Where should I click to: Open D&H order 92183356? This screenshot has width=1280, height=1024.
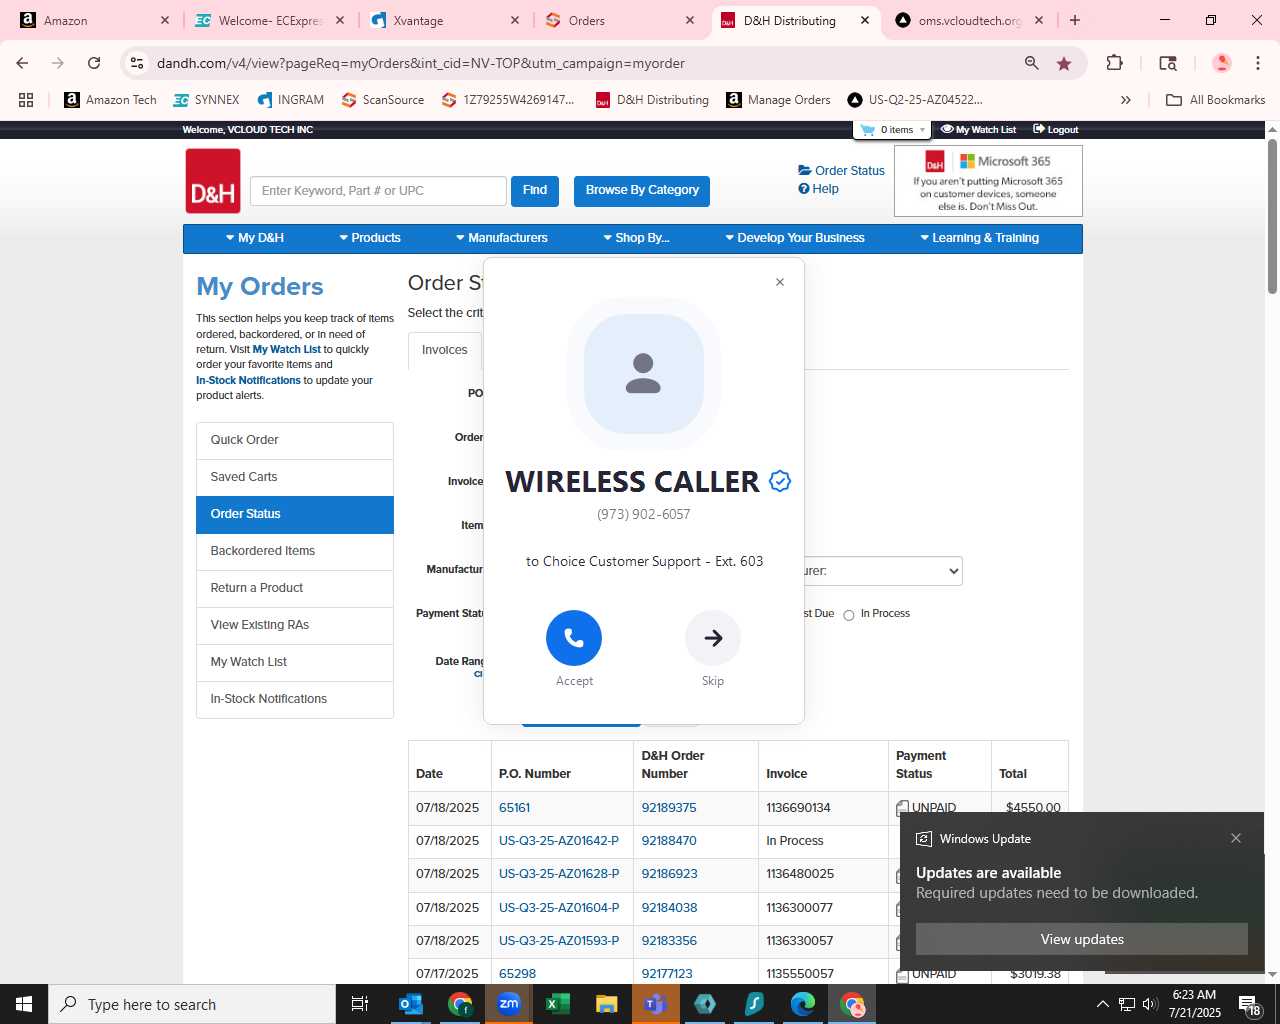(669, 941)
